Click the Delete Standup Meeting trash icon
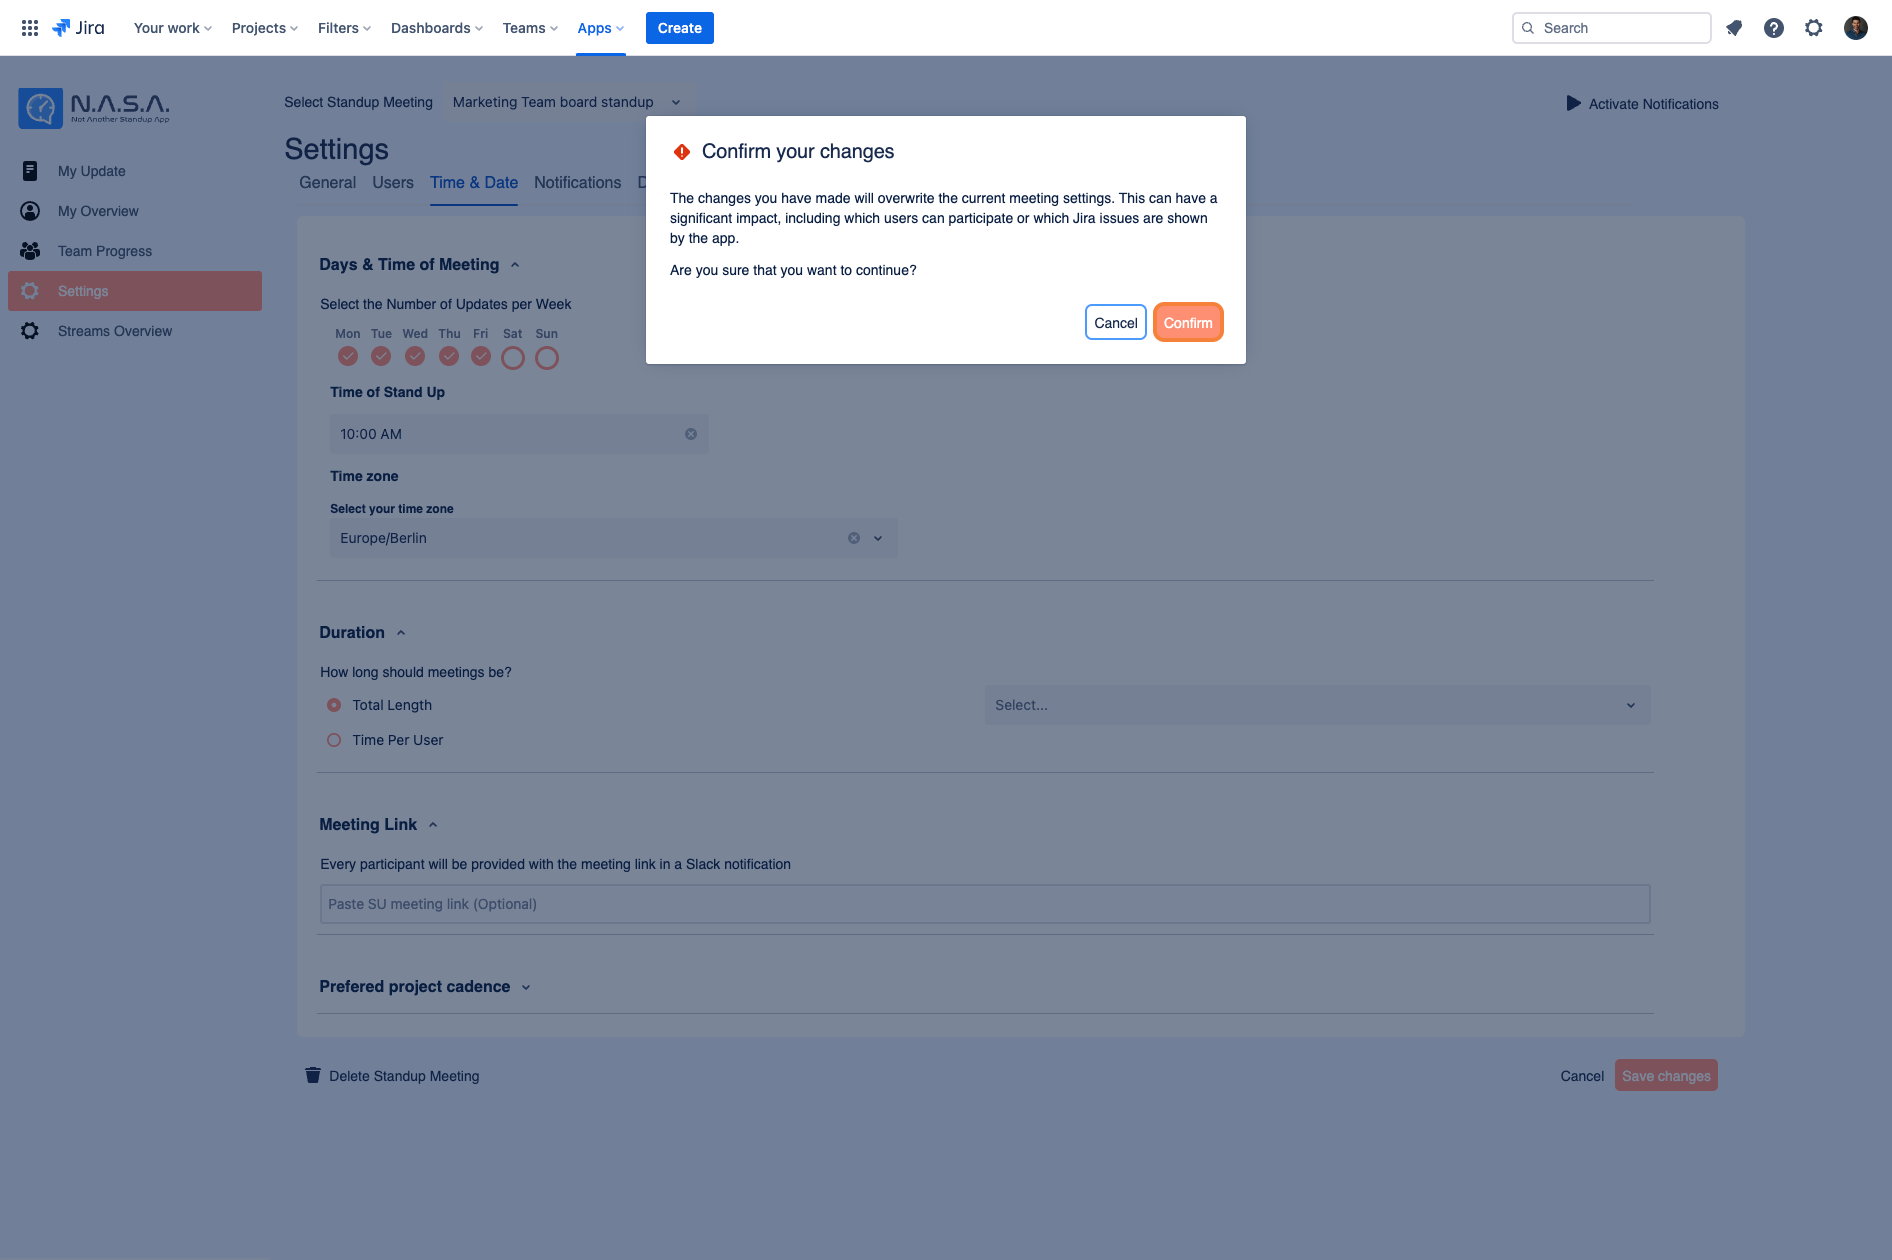Screen dimensions: 1892x1260 (x=313, y=1075)
